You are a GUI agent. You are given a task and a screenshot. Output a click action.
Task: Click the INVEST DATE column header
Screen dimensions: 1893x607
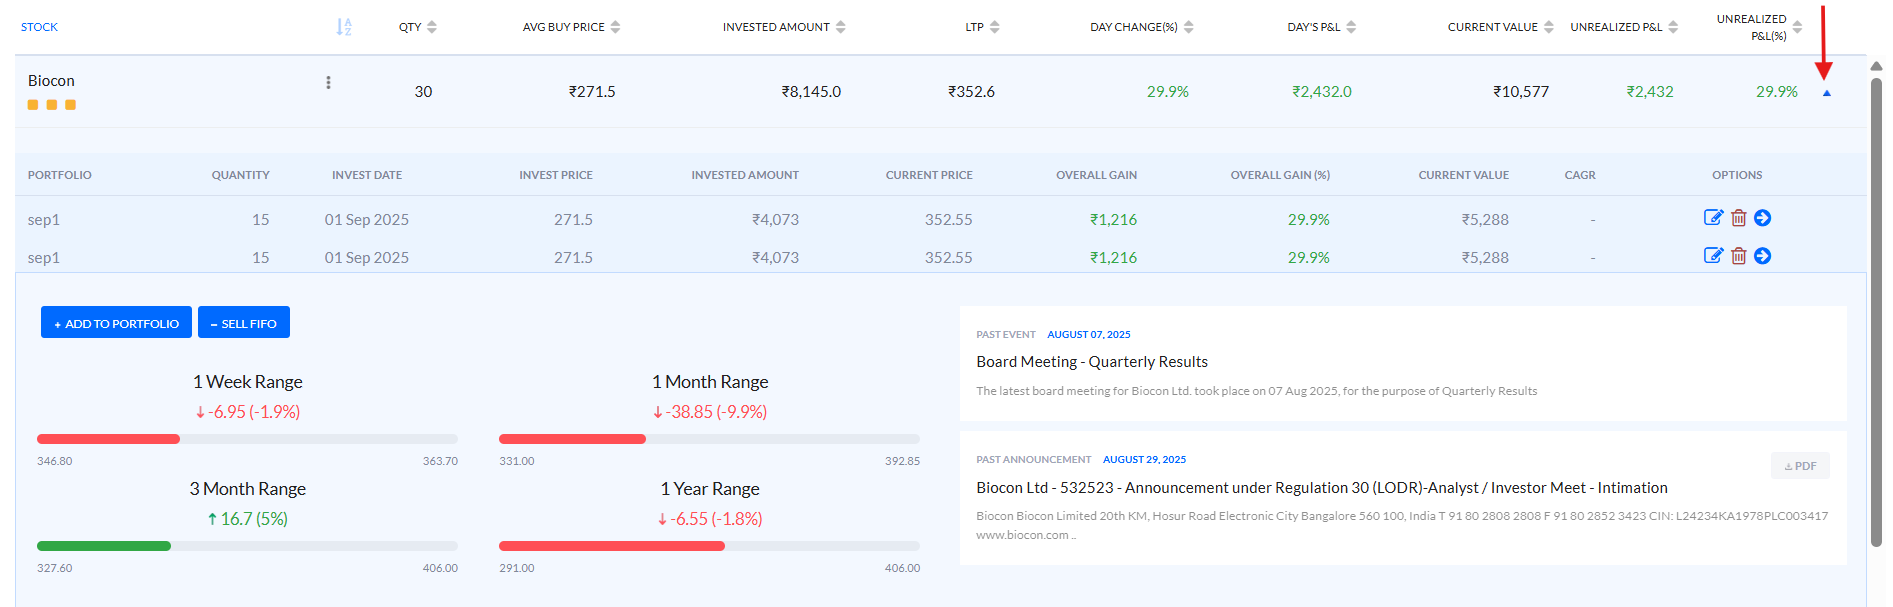point(367,175)
